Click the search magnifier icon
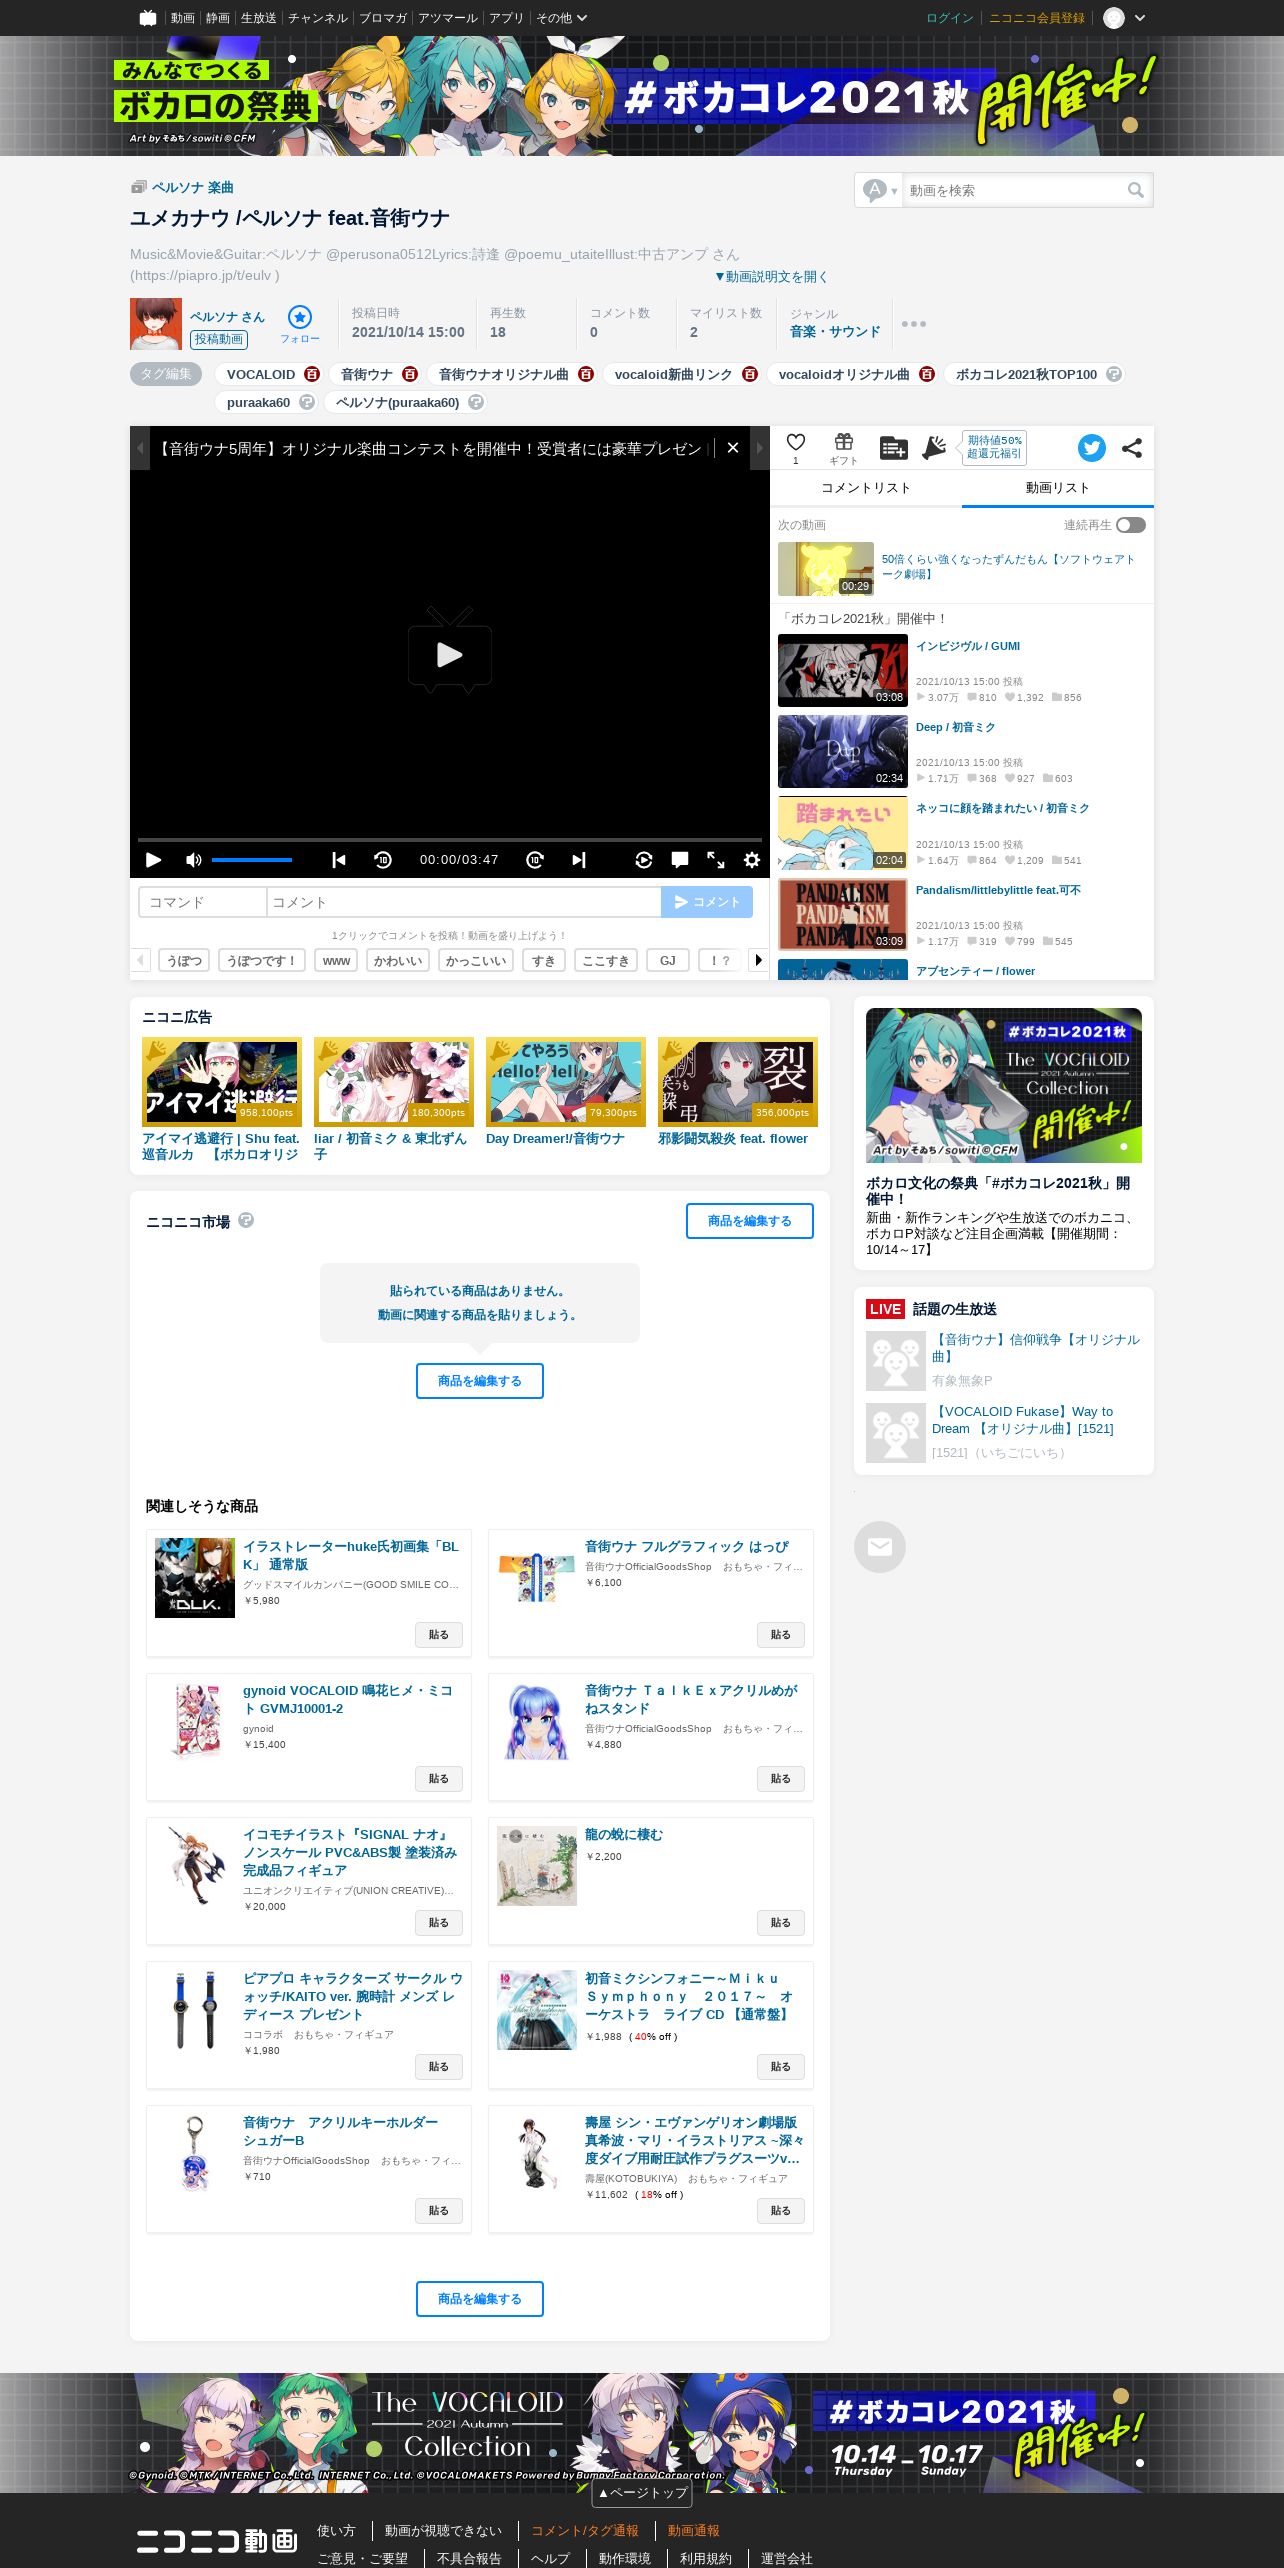1284x2568 pixels. (1135, 190)
